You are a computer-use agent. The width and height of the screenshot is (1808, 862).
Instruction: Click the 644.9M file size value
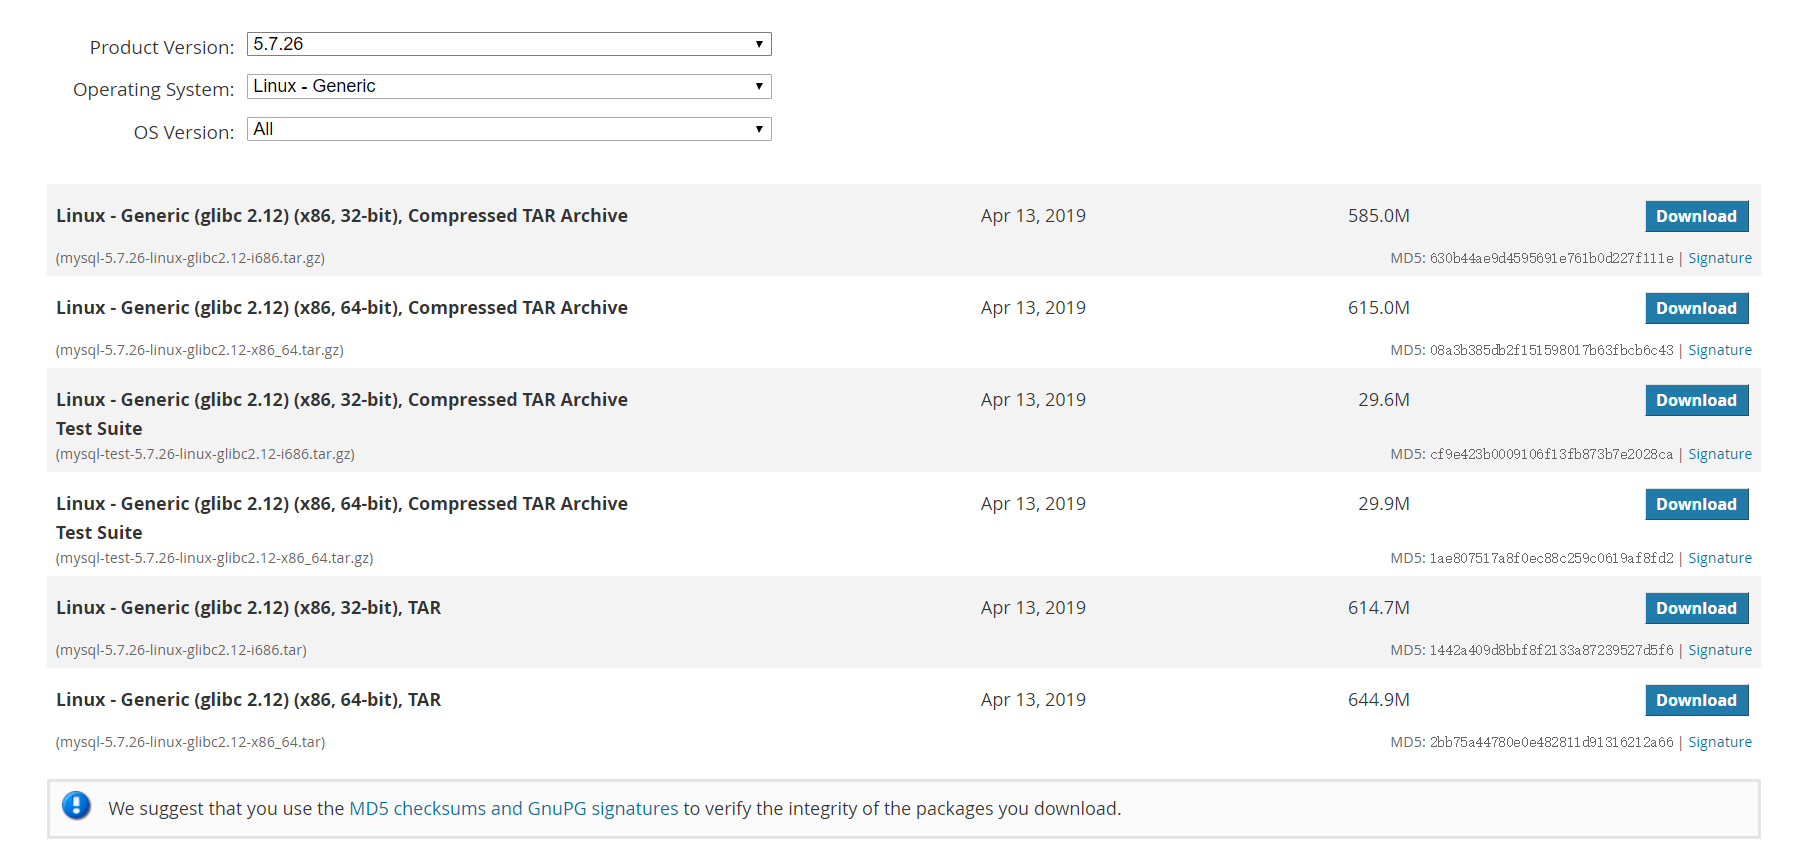1379,700
